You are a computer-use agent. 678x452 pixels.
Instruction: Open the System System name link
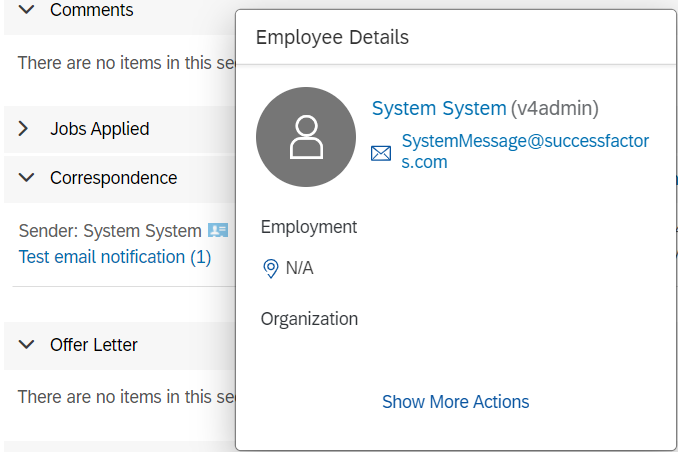point(439,108)
